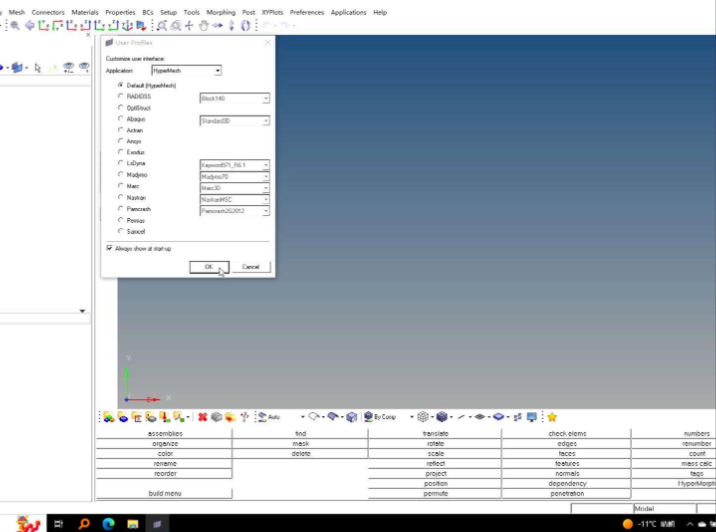716x532 pixels.
Task: Open the NastranMSC dropdown
Action: [235, 200]
